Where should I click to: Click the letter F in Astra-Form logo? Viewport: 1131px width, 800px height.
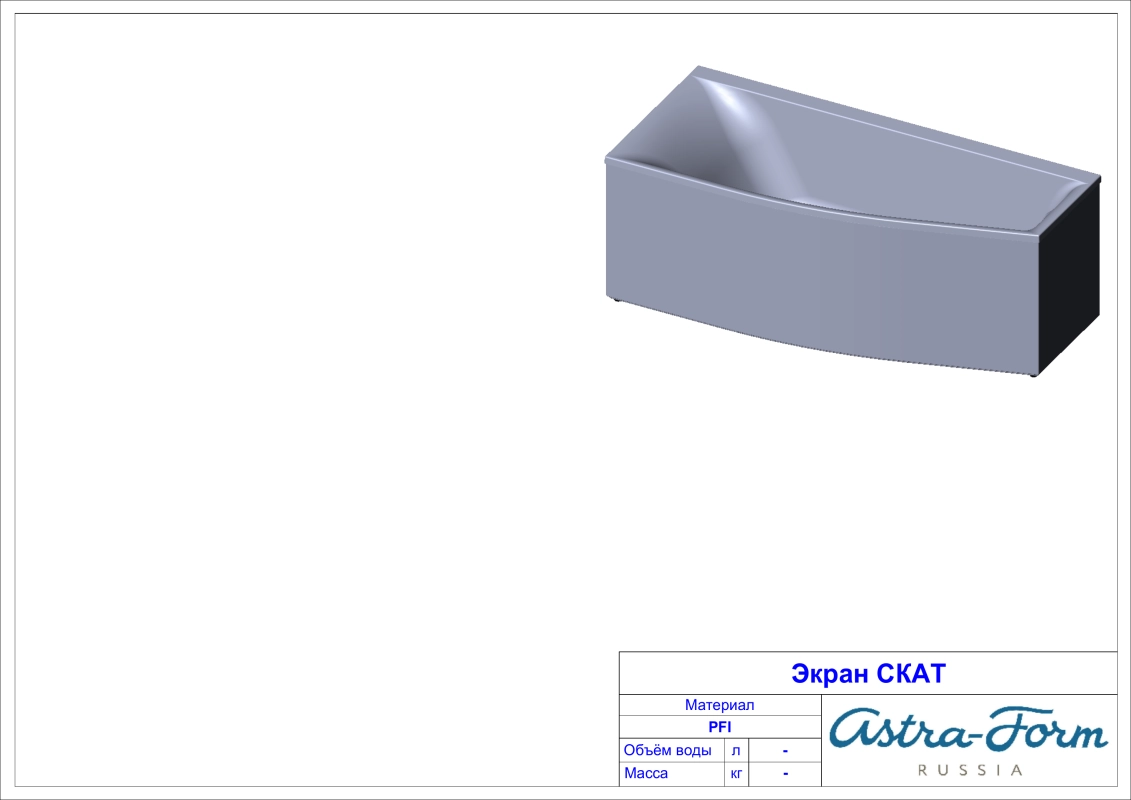pyautogui.click(x=1005, y=728)
